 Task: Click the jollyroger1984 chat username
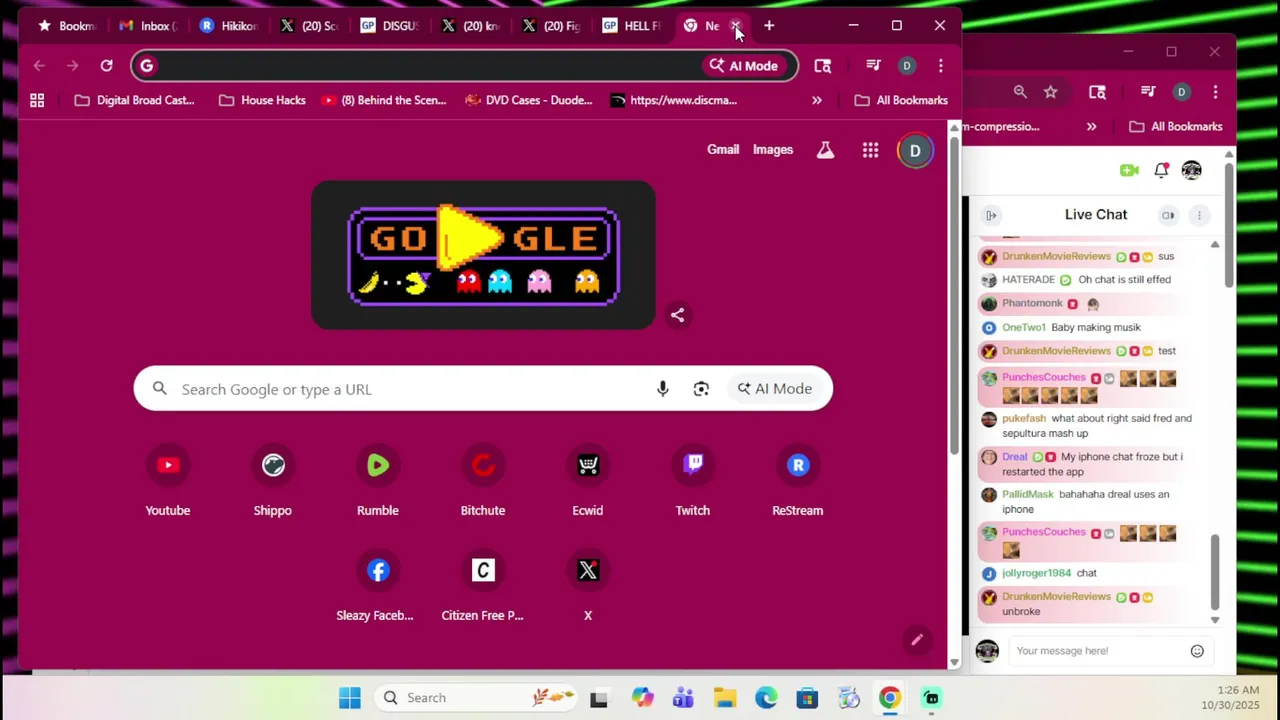point(1036,573)
